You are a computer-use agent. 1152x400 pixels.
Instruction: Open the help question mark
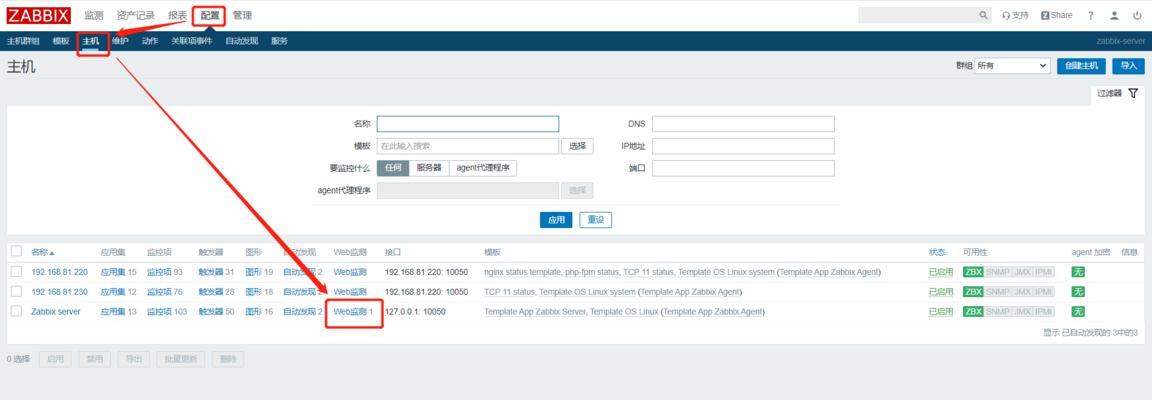click(1091, 15)
